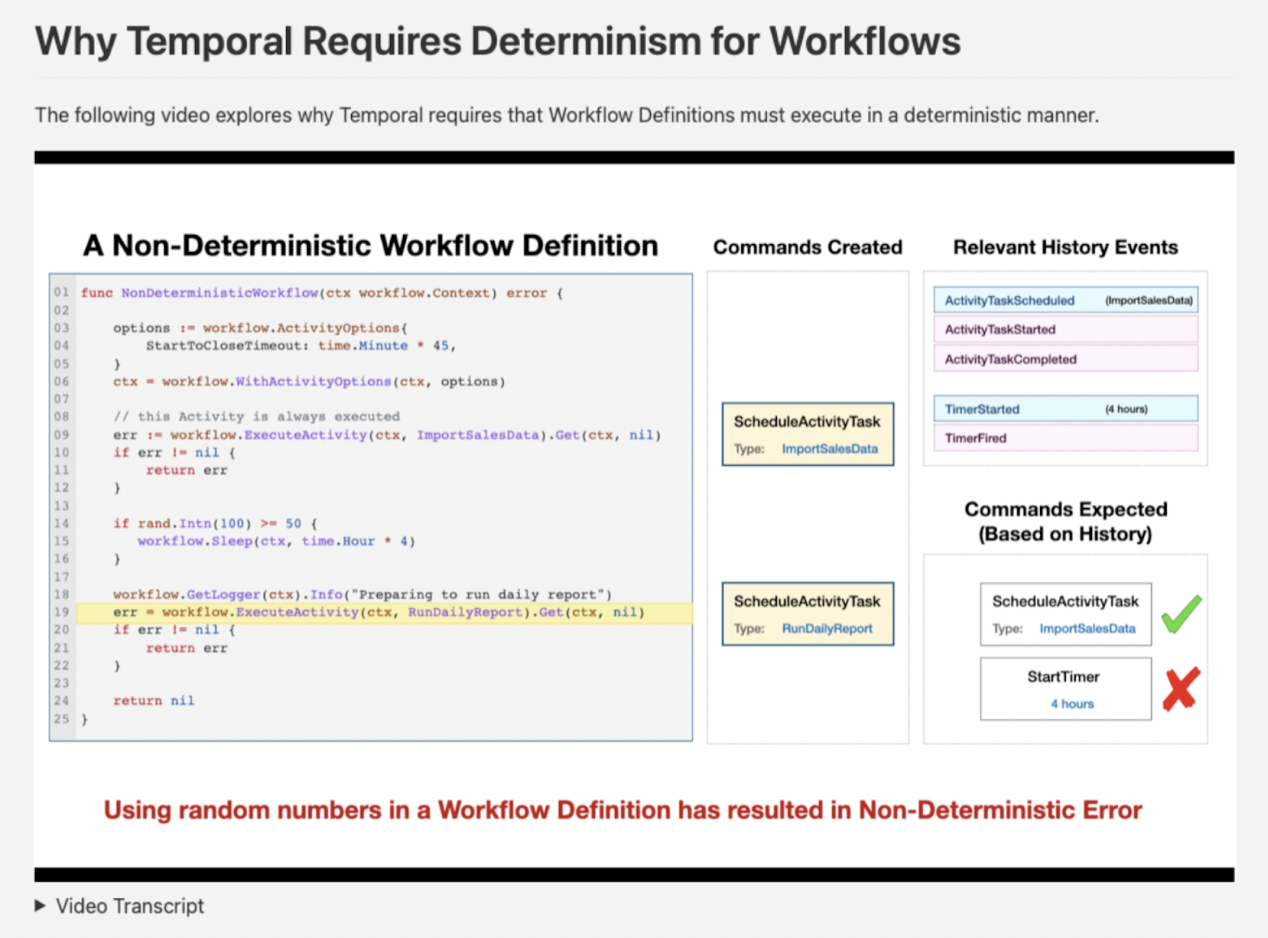Click the intro sentence starting "The following video explores"
This screenshot has width=1268, height=938.
point(567,115)
